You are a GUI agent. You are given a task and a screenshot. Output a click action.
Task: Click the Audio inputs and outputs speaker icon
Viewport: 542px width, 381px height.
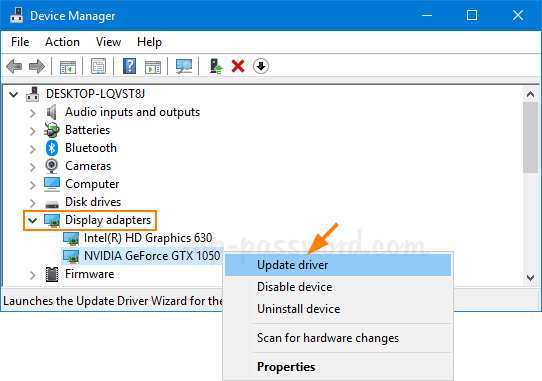tap(52, 112)
